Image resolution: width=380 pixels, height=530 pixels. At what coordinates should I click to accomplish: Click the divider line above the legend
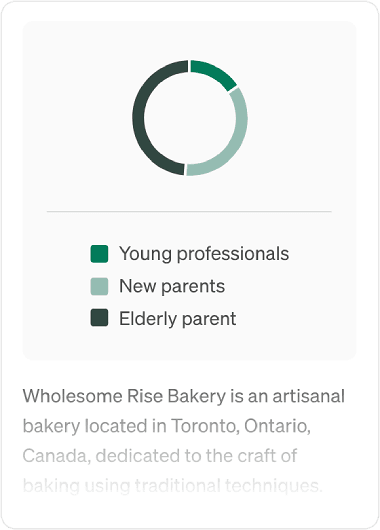pos(189,212)
